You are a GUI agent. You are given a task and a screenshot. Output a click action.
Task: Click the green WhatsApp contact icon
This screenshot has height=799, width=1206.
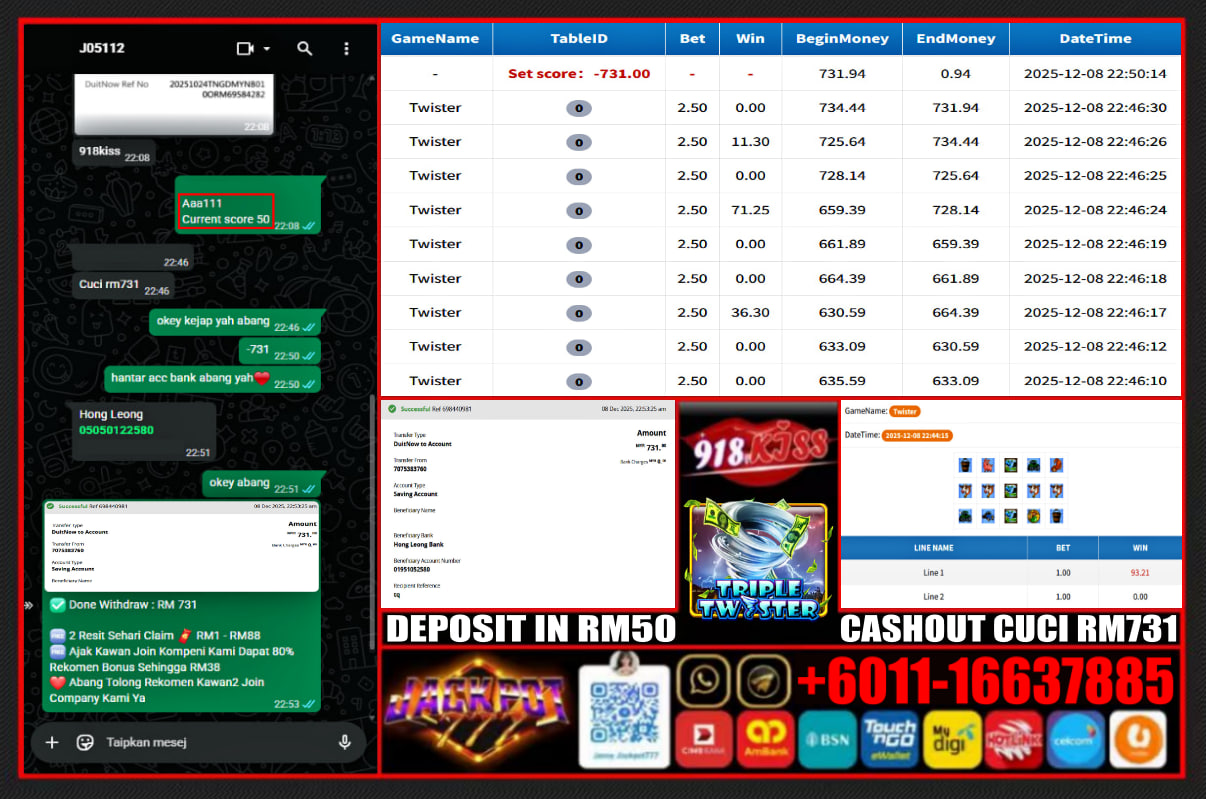705,680
